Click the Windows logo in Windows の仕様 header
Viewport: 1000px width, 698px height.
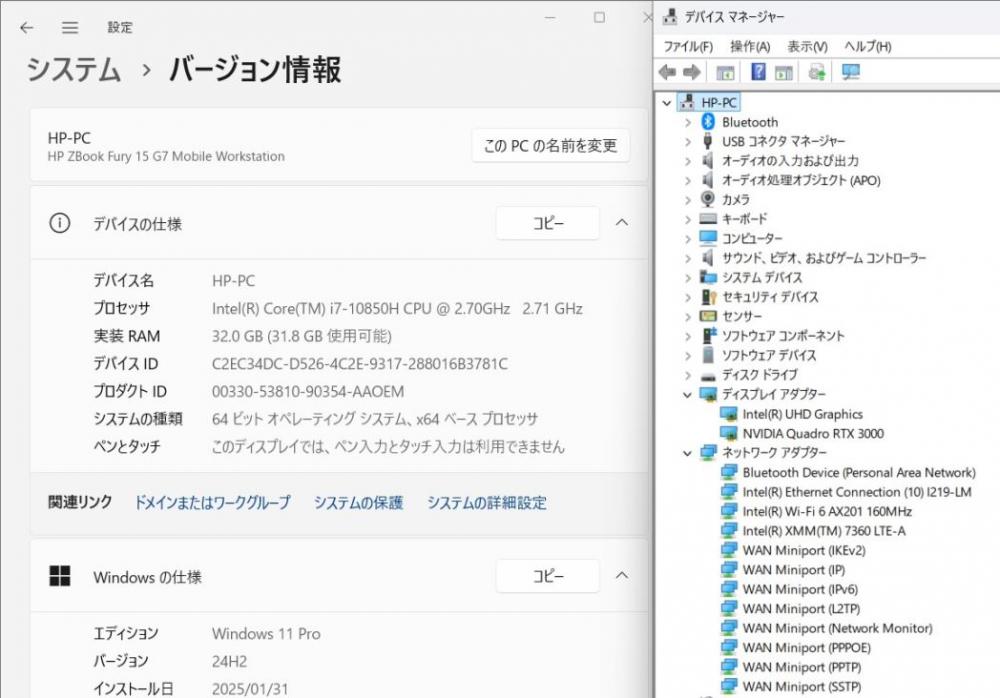point(60,576)
